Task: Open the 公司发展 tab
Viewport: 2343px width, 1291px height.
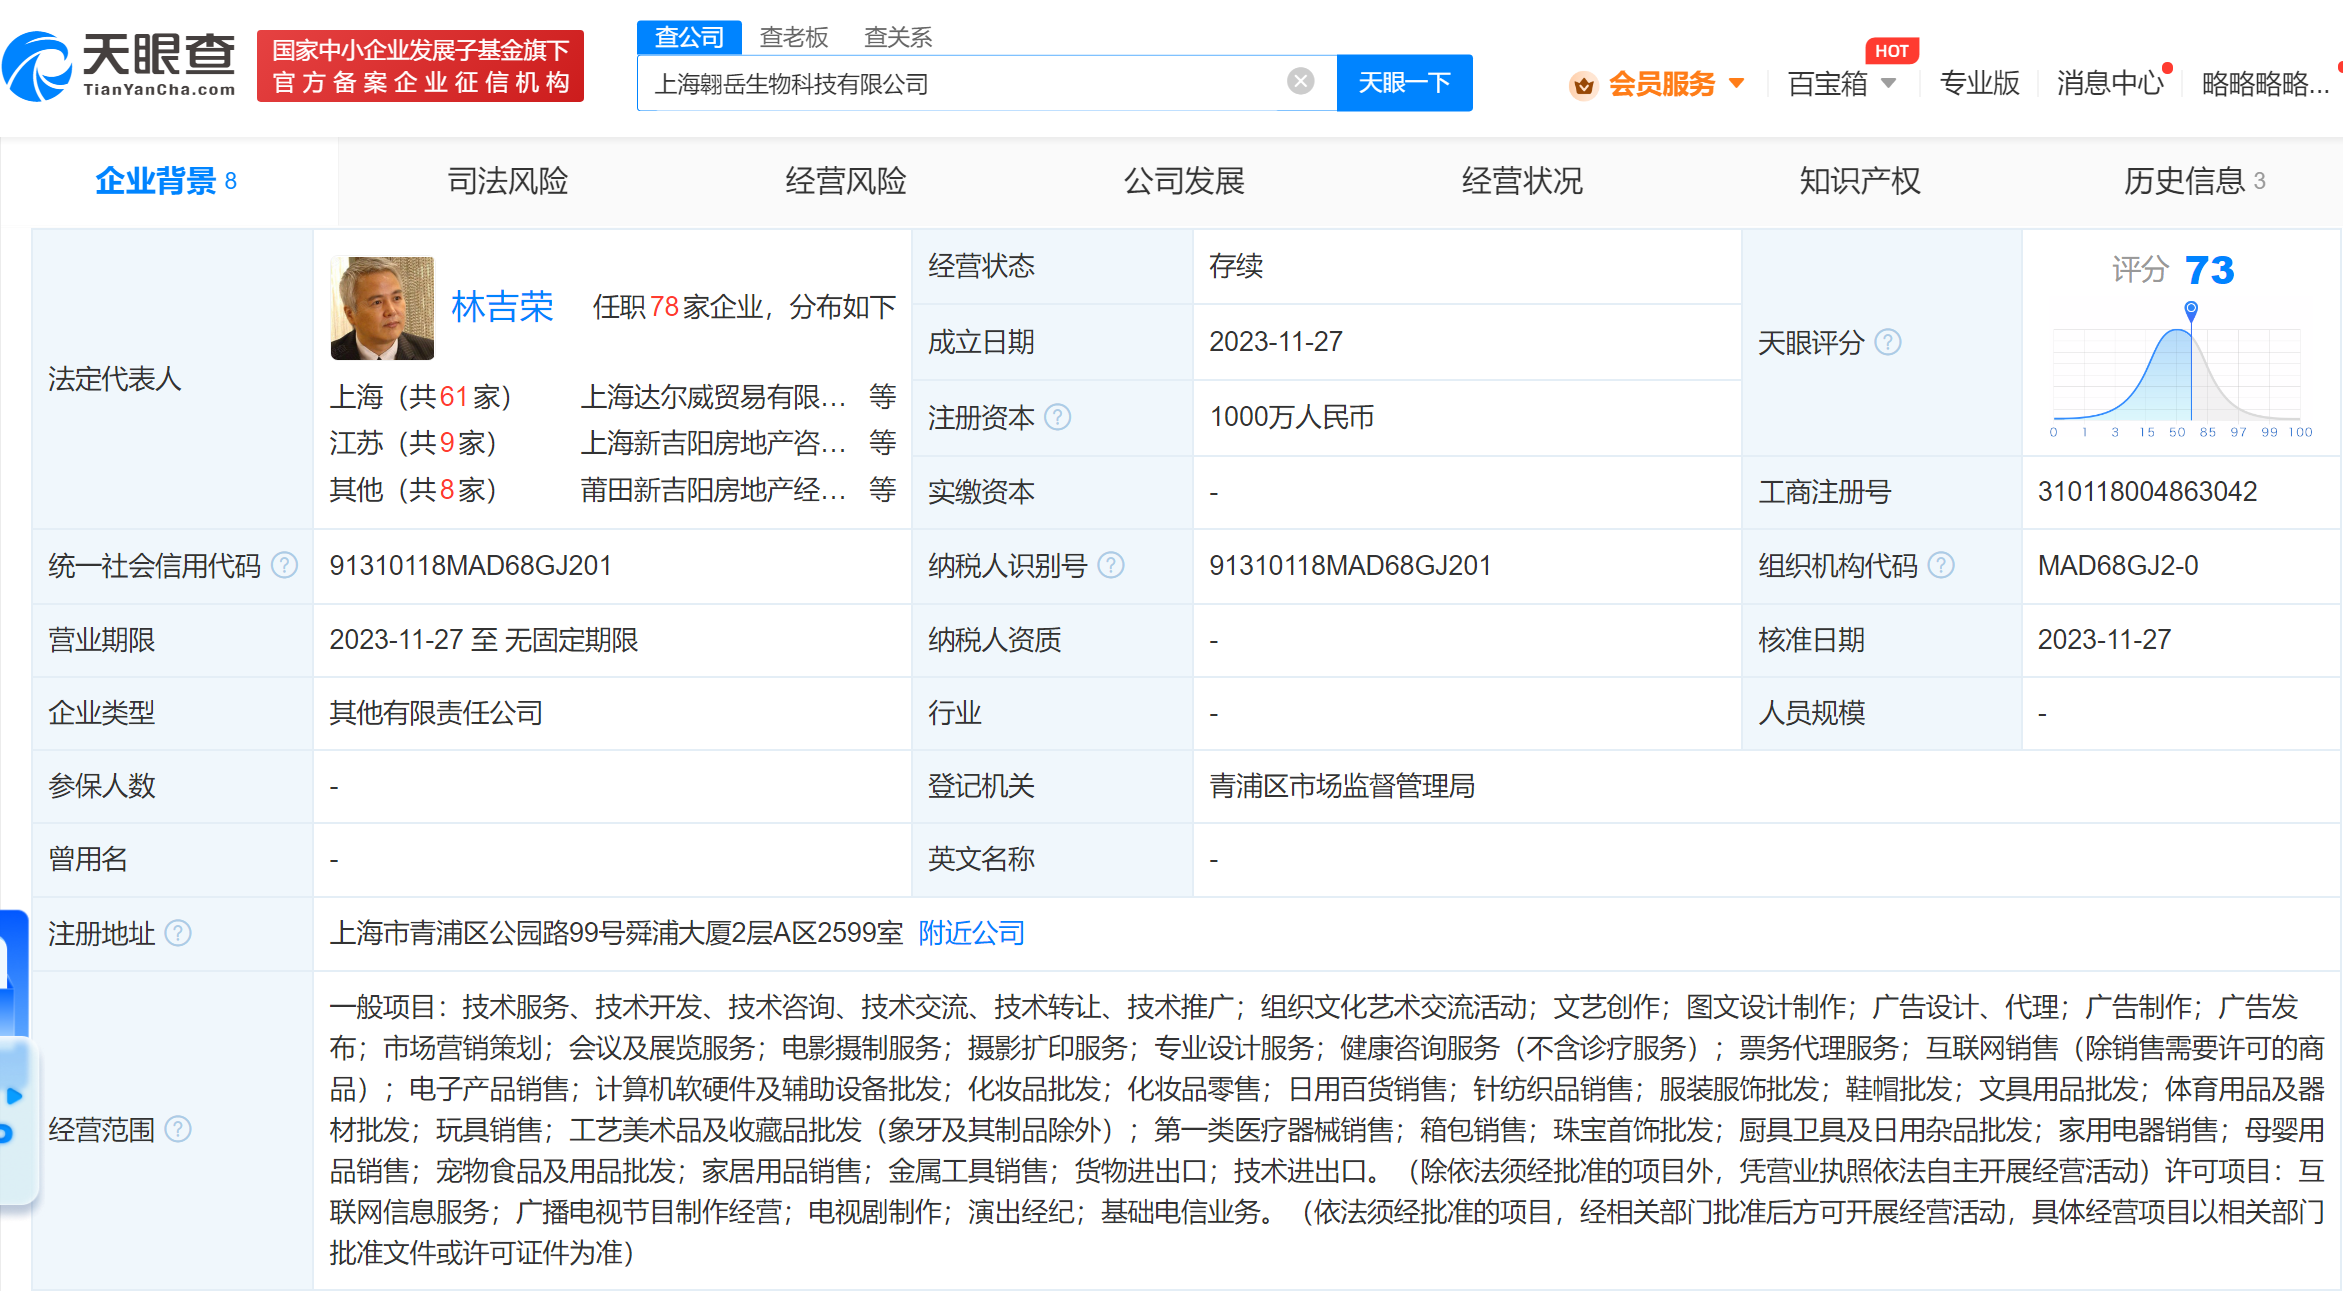Action: point(1184,181)
